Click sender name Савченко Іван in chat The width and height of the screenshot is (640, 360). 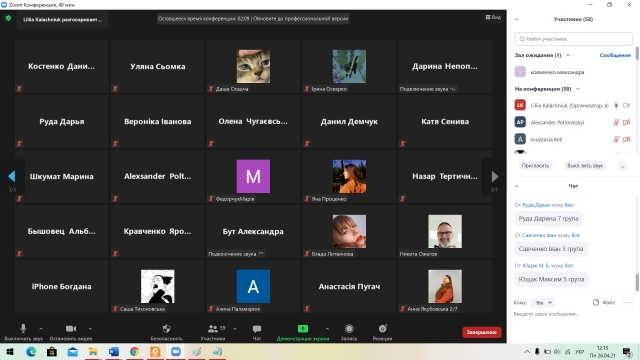click(x=539, y=235)
